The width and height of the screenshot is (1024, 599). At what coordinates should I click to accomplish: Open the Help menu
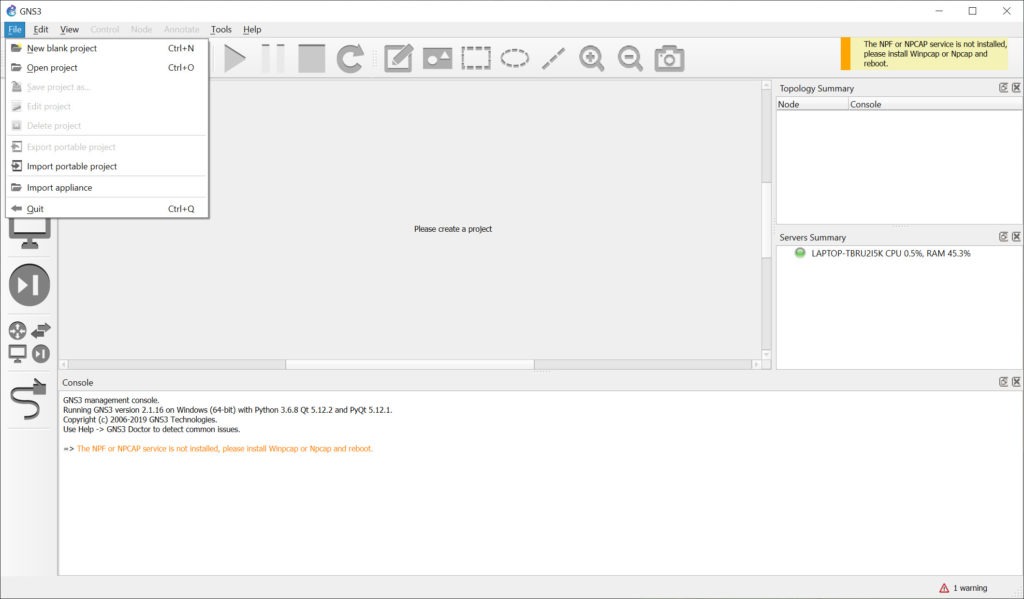point(252,29)
